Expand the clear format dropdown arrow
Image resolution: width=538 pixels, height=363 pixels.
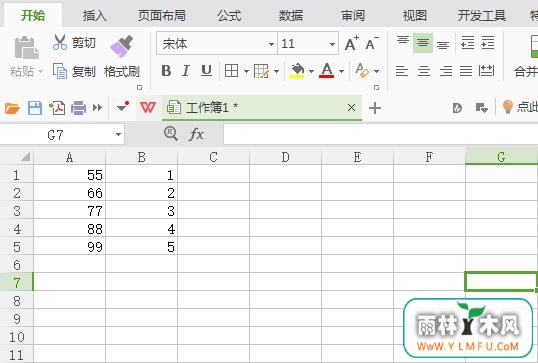(376, 71)
